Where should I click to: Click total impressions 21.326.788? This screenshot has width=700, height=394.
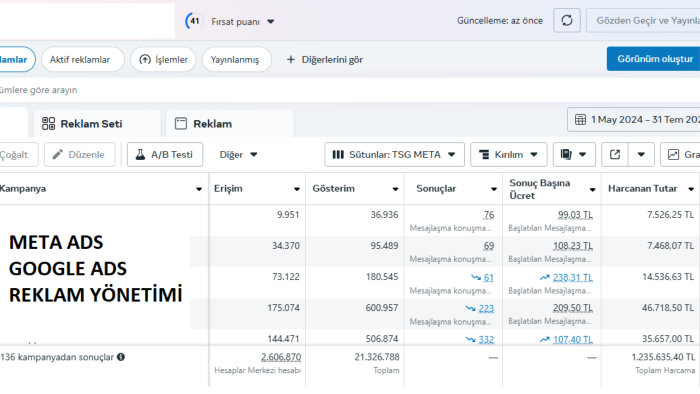(377, 357)
